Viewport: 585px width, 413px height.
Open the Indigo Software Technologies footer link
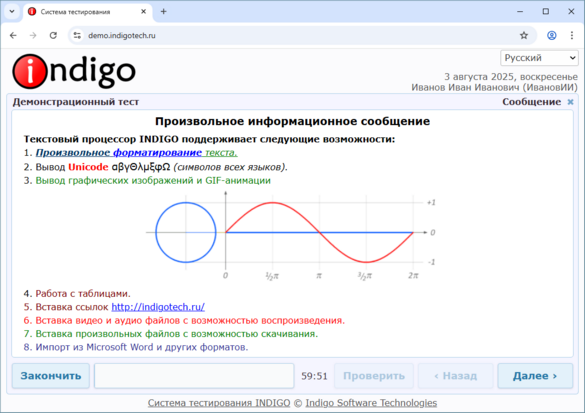tap(371, 403)
